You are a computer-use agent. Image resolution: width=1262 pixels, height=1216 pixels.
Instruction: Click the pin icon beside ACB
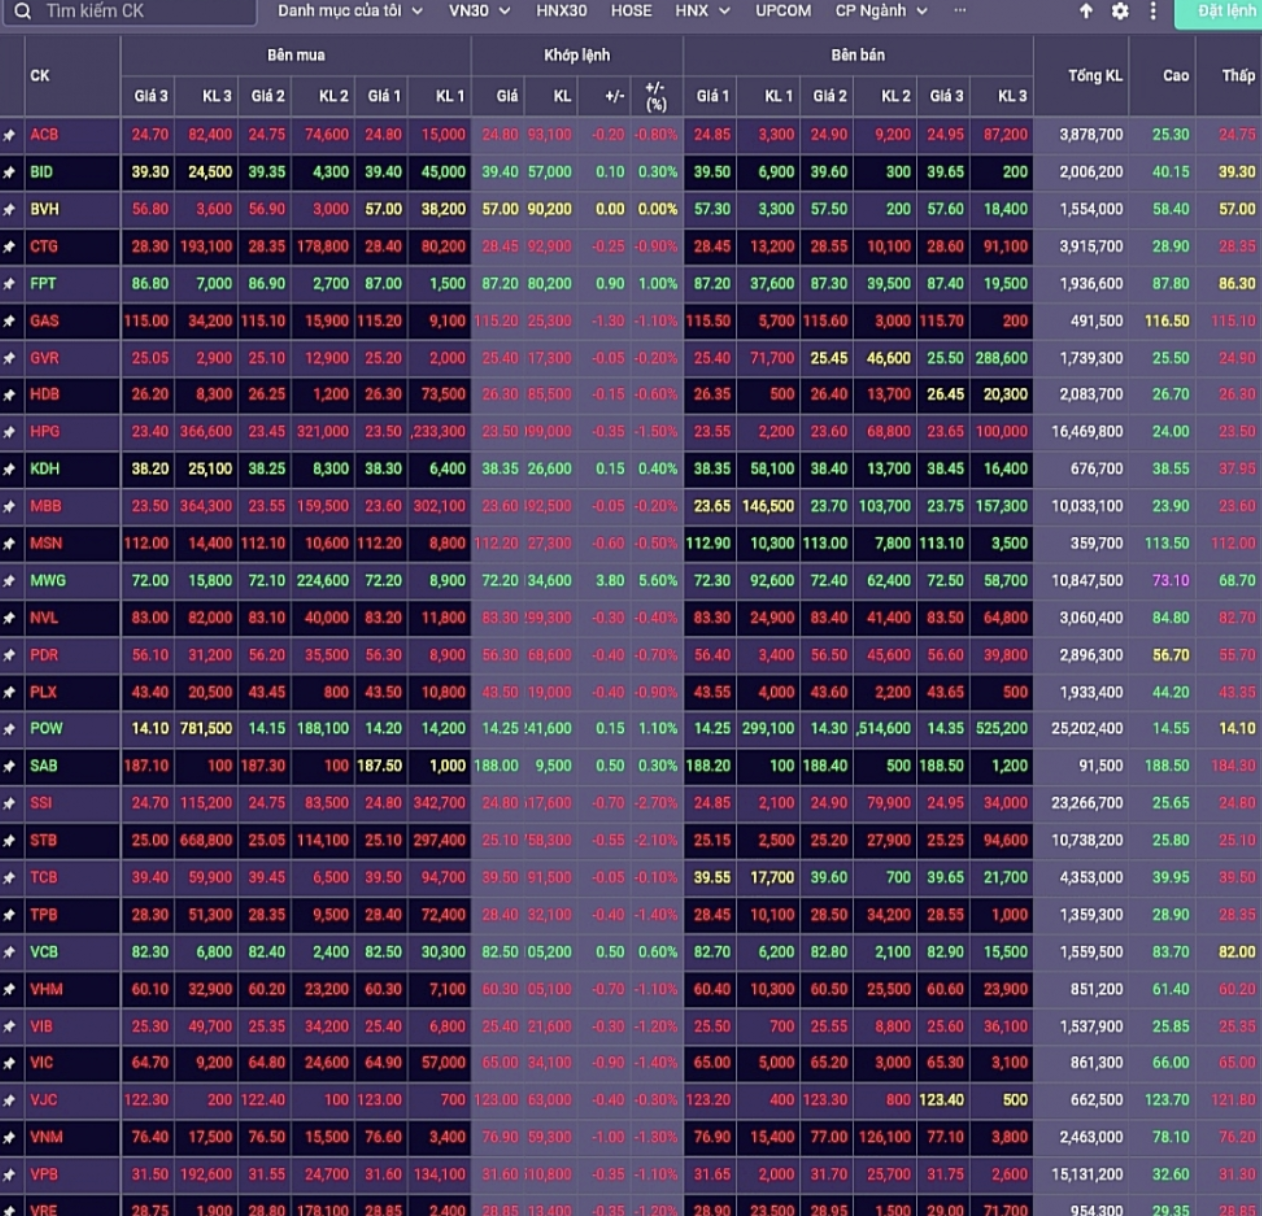[x=10, y=135]
